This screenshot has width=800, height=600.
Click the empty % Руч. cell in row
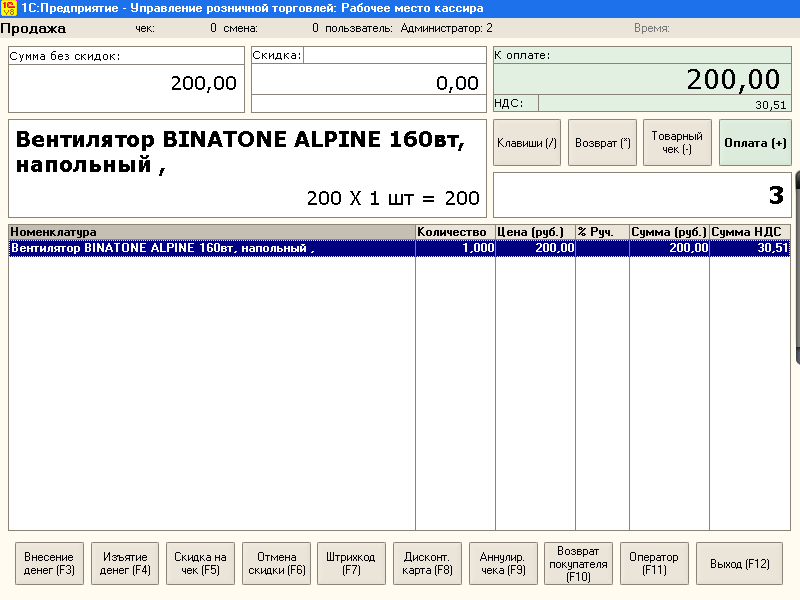click(x=603, y=248)
